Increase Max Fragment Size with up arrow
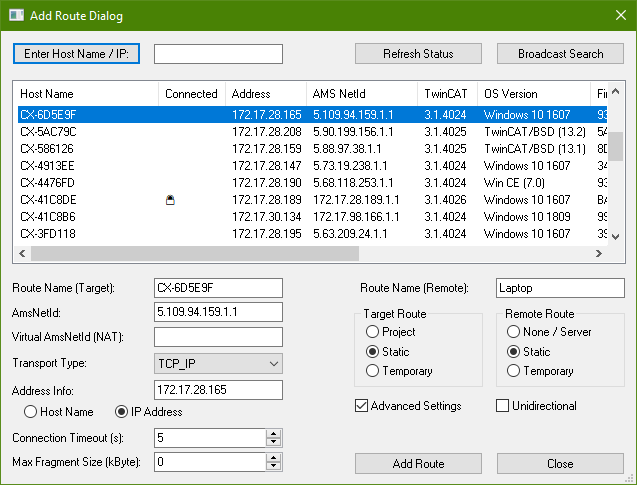This screenshot has width=637, height=485. pos(274,457)
